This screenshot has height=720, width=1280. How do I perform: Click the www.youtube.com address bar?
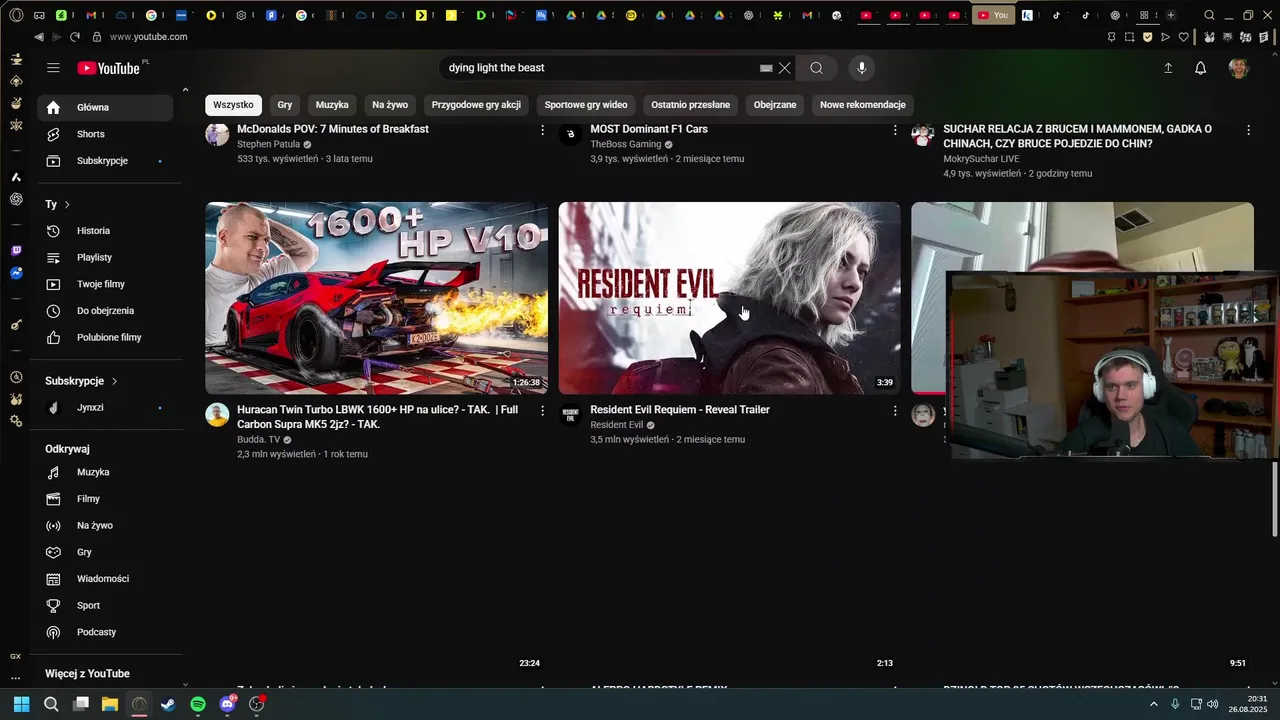[148, 37]
